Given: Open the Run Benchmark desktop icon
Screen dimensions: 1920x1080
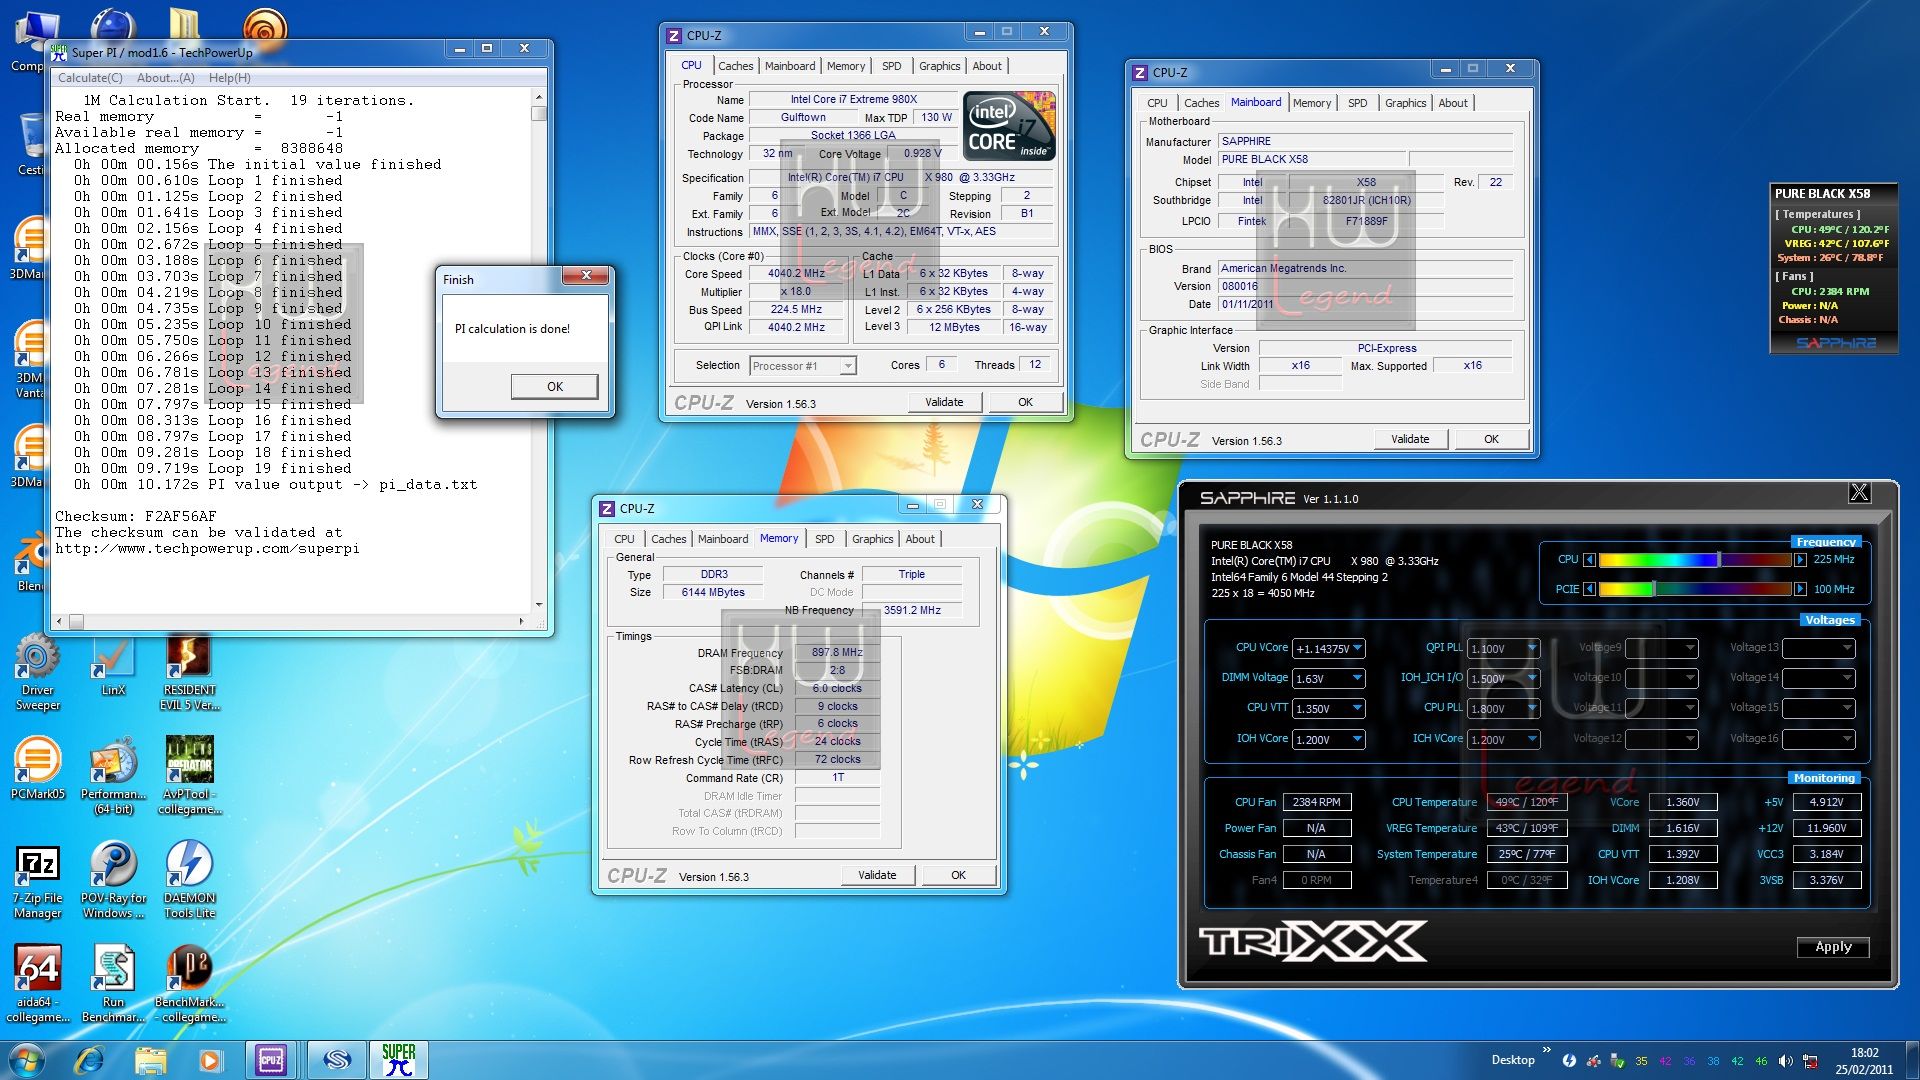Looking at the screenshot, I should tap(113, 984).
